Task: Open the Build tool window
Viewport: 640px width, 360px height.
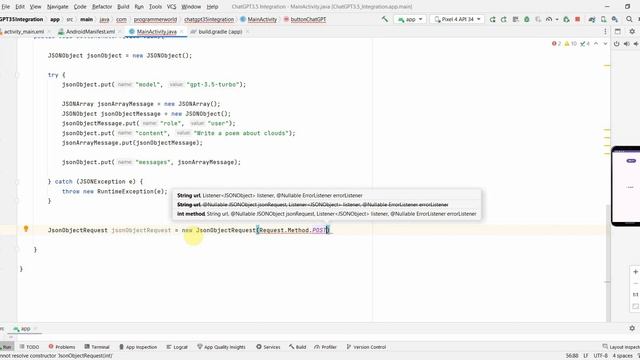Action: [x=298, y=347]
